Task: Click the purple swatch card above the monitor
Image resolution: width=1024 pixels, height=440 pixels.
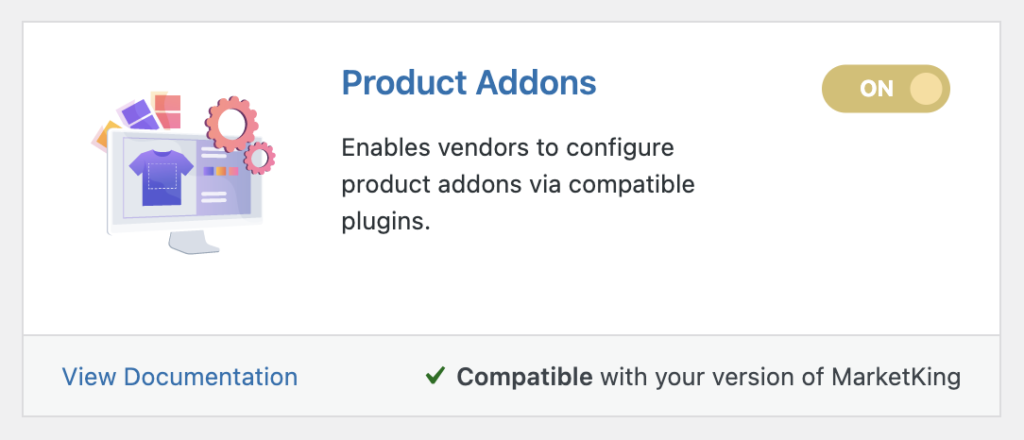Action: 140,116
